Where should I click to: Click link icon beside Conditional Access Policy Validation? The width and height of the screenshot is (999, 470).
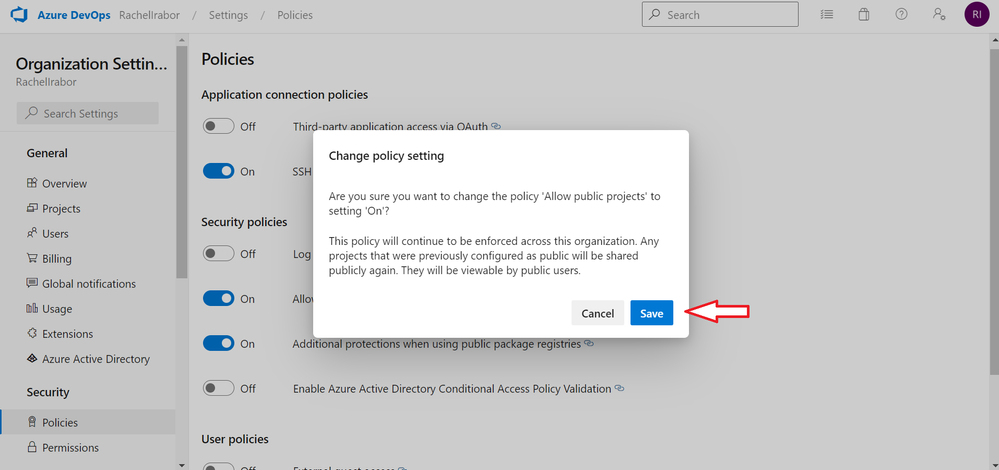point(619,388)
